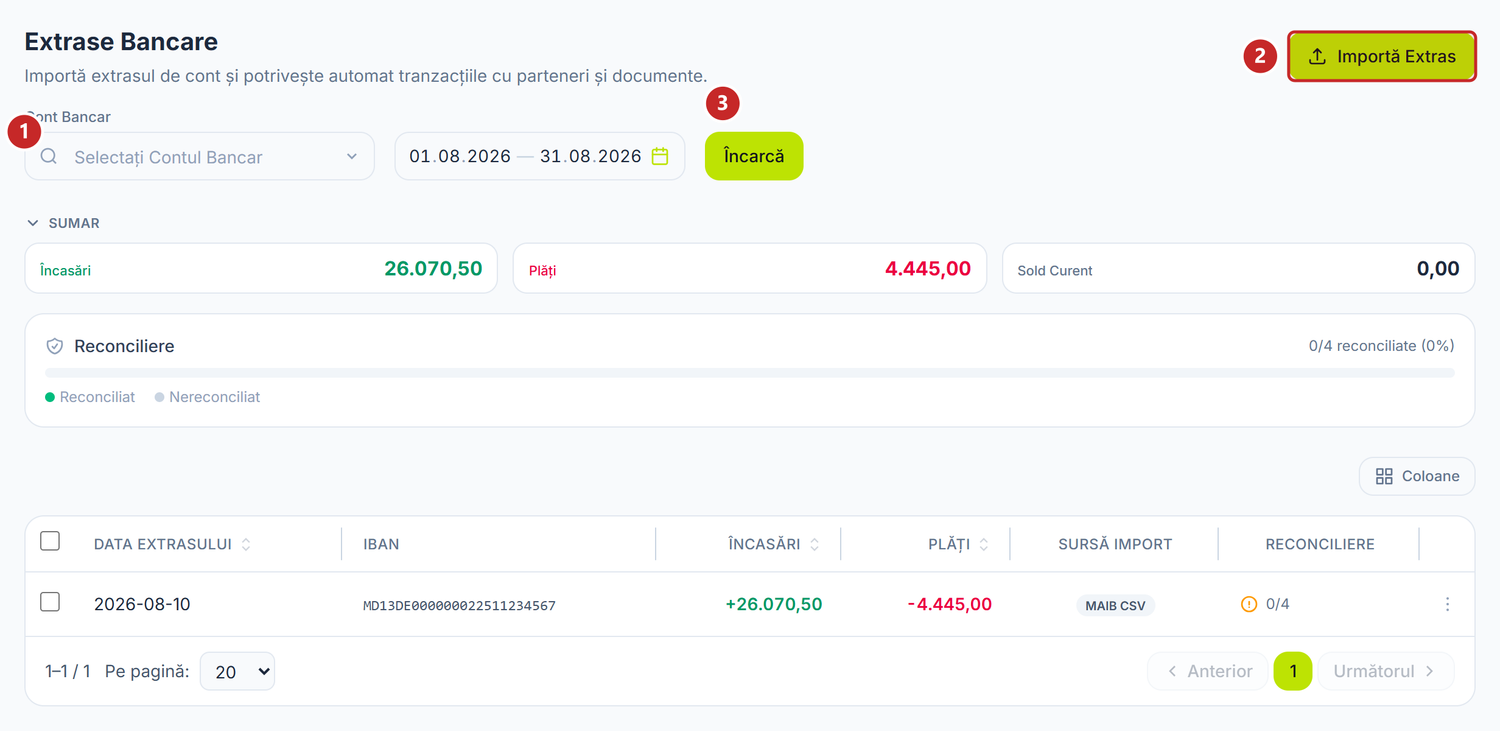This screenshot has height=731, width=1500.
Task: Tick the select-all checkbox in table header
Action: tap(50, 541)
